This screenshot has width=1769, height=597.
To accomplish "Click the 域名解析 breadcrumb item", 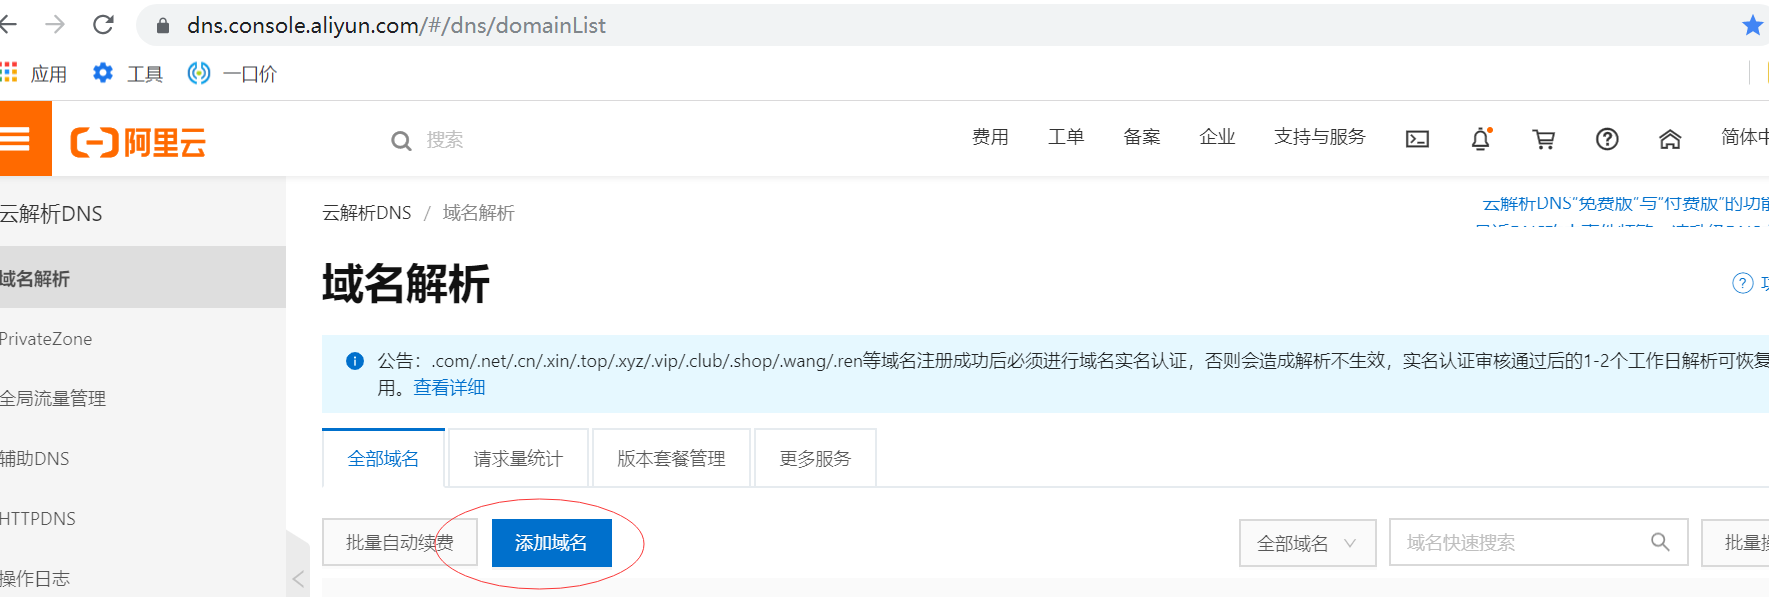I will (x=478, y=212).
